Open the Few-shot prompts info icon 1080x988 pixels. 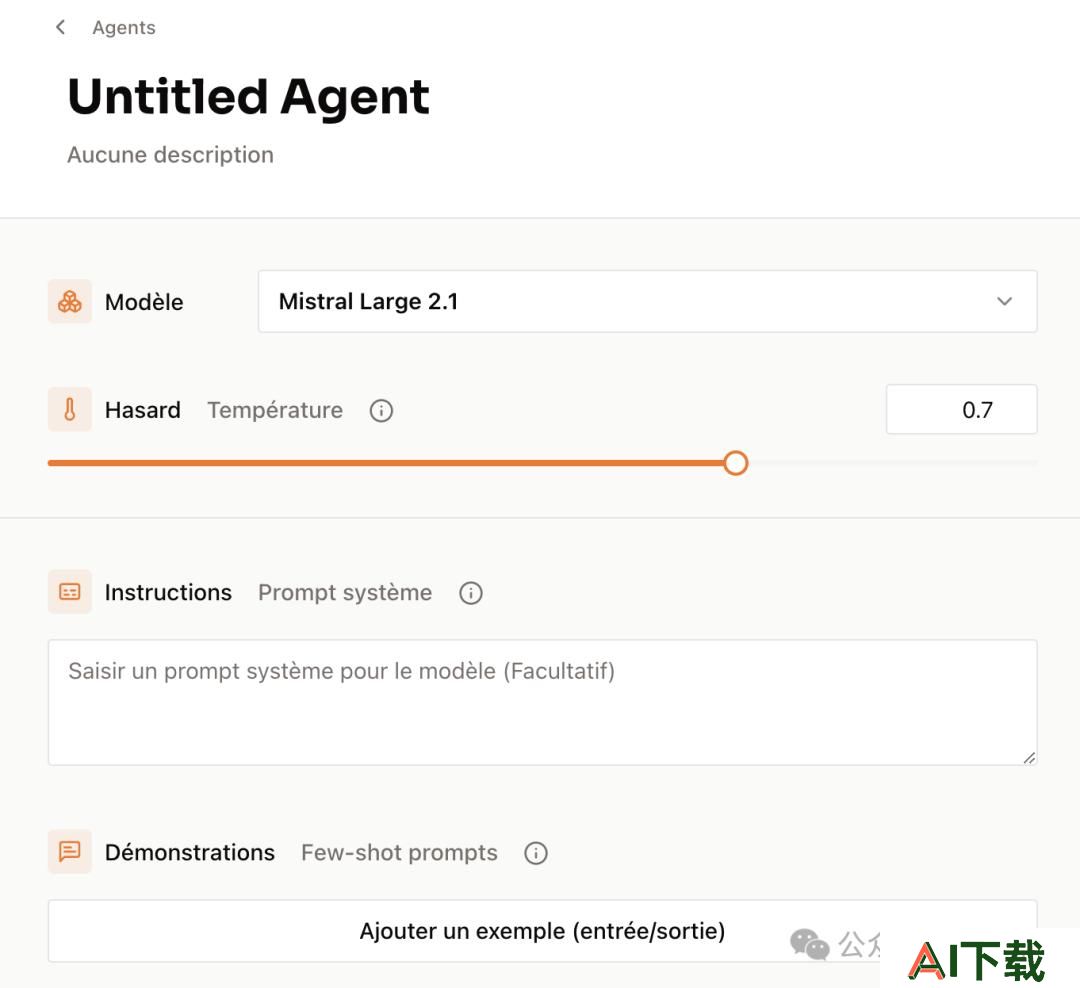[x=536, y=853]
